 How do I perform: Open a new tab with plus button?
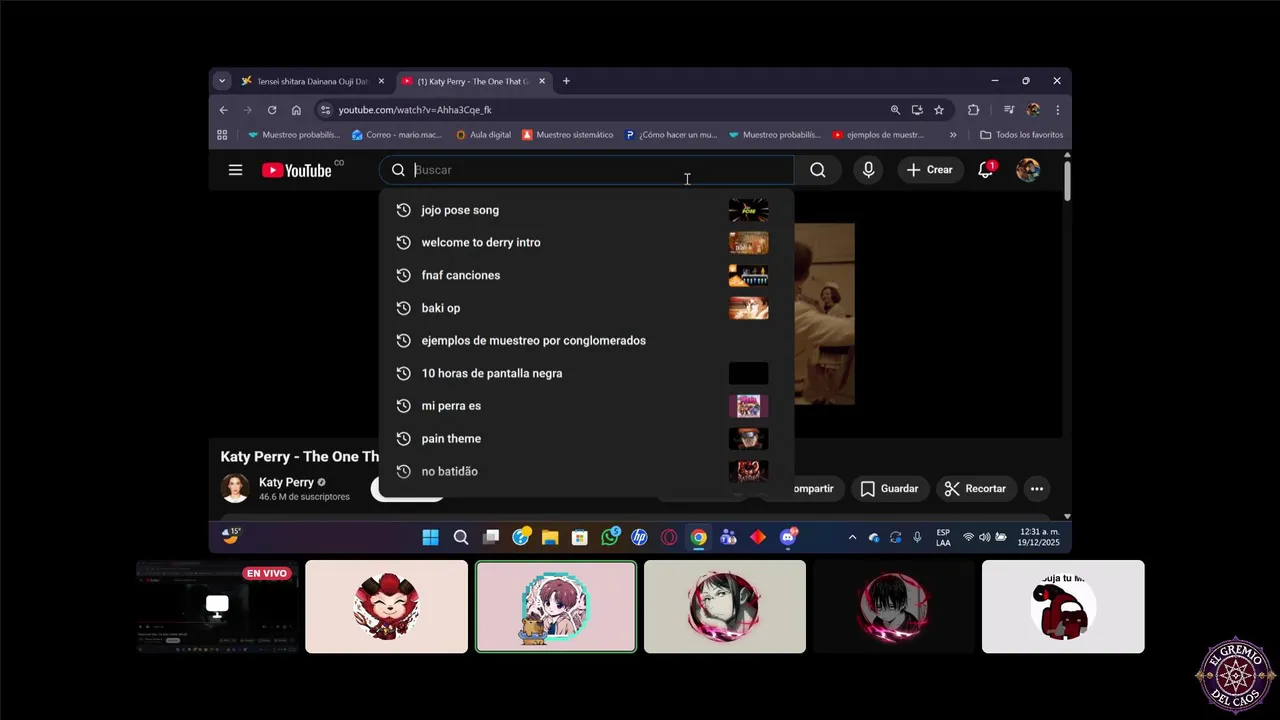pyautogui.click(x=566, y=81)
